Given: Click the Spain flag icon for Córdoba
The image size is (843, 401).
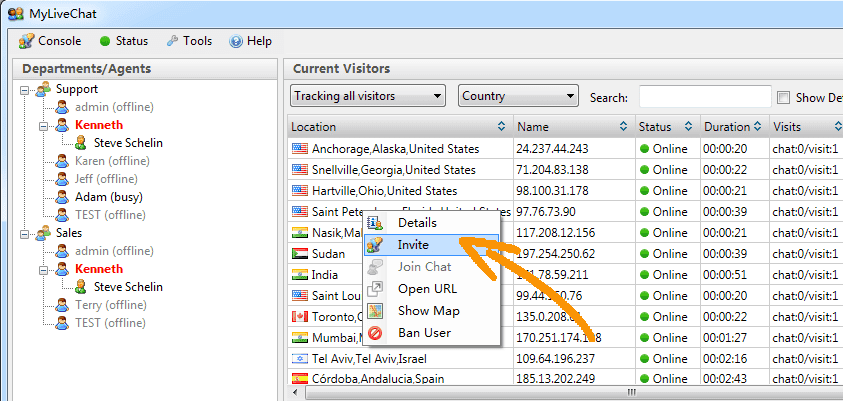Looking at the screenshot, I should coord(299,380).
